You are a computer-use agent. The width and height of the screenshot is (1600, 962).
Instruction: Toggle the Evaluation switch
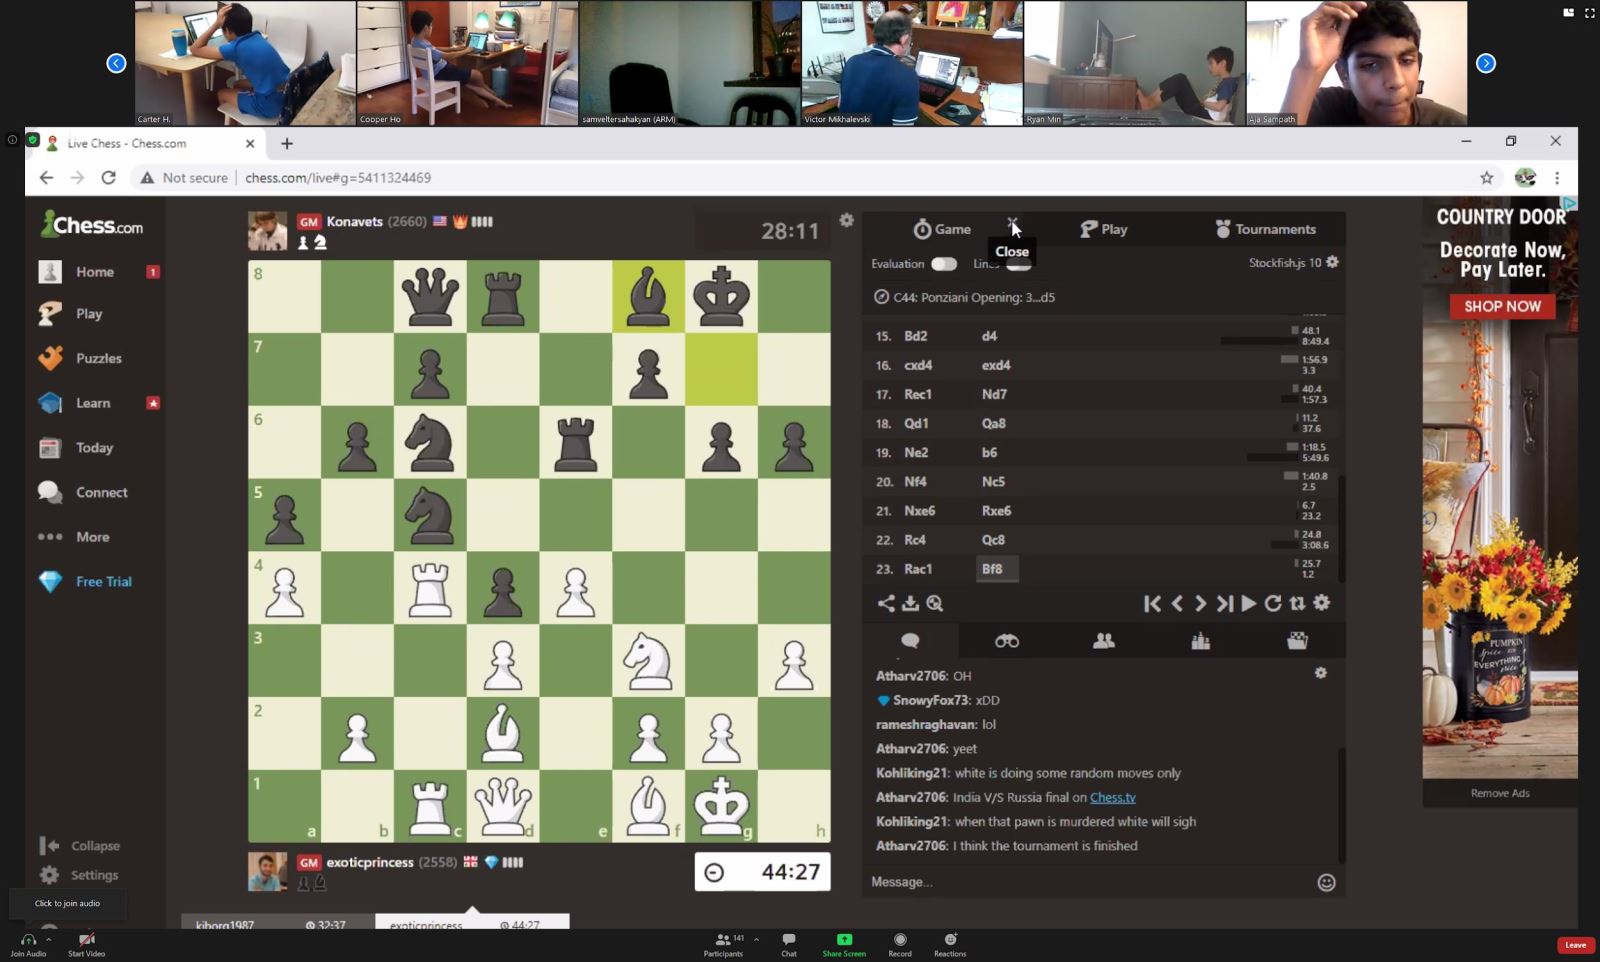pyautogui.click(x=944, y=264)
